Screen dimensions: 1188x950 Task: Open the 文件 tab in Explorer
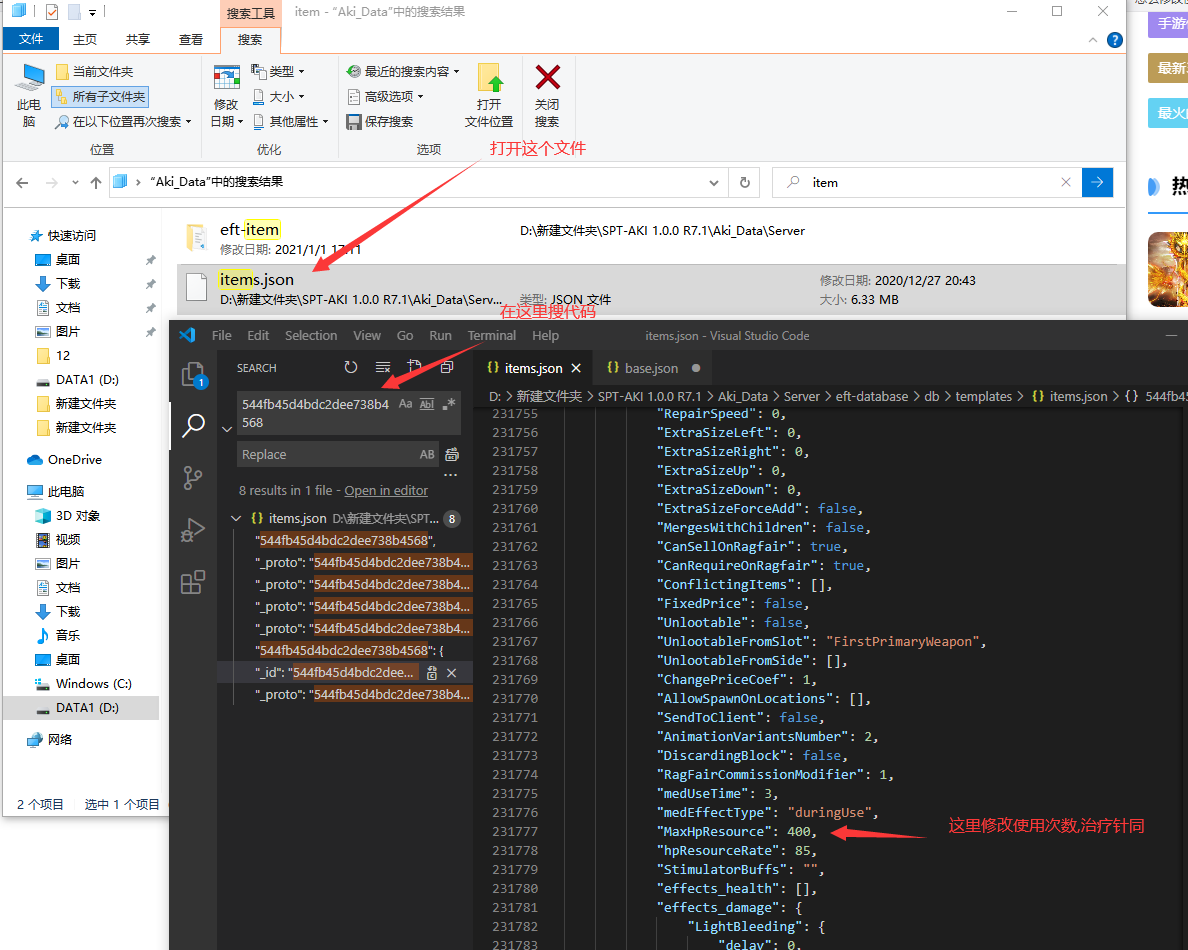(31, 39)
